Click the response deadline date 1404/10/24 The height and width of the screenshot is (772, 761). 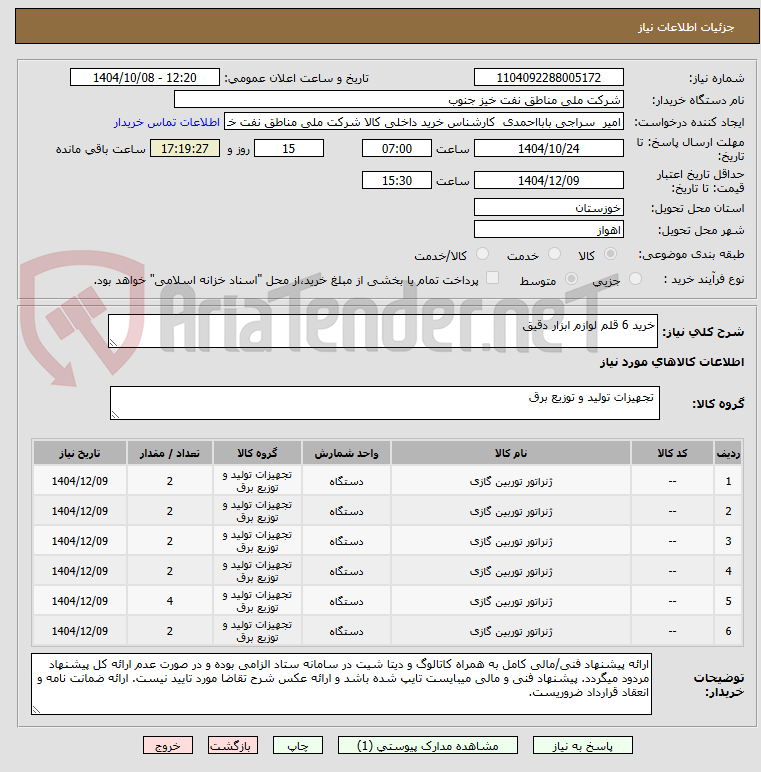[x=548, y=149]
